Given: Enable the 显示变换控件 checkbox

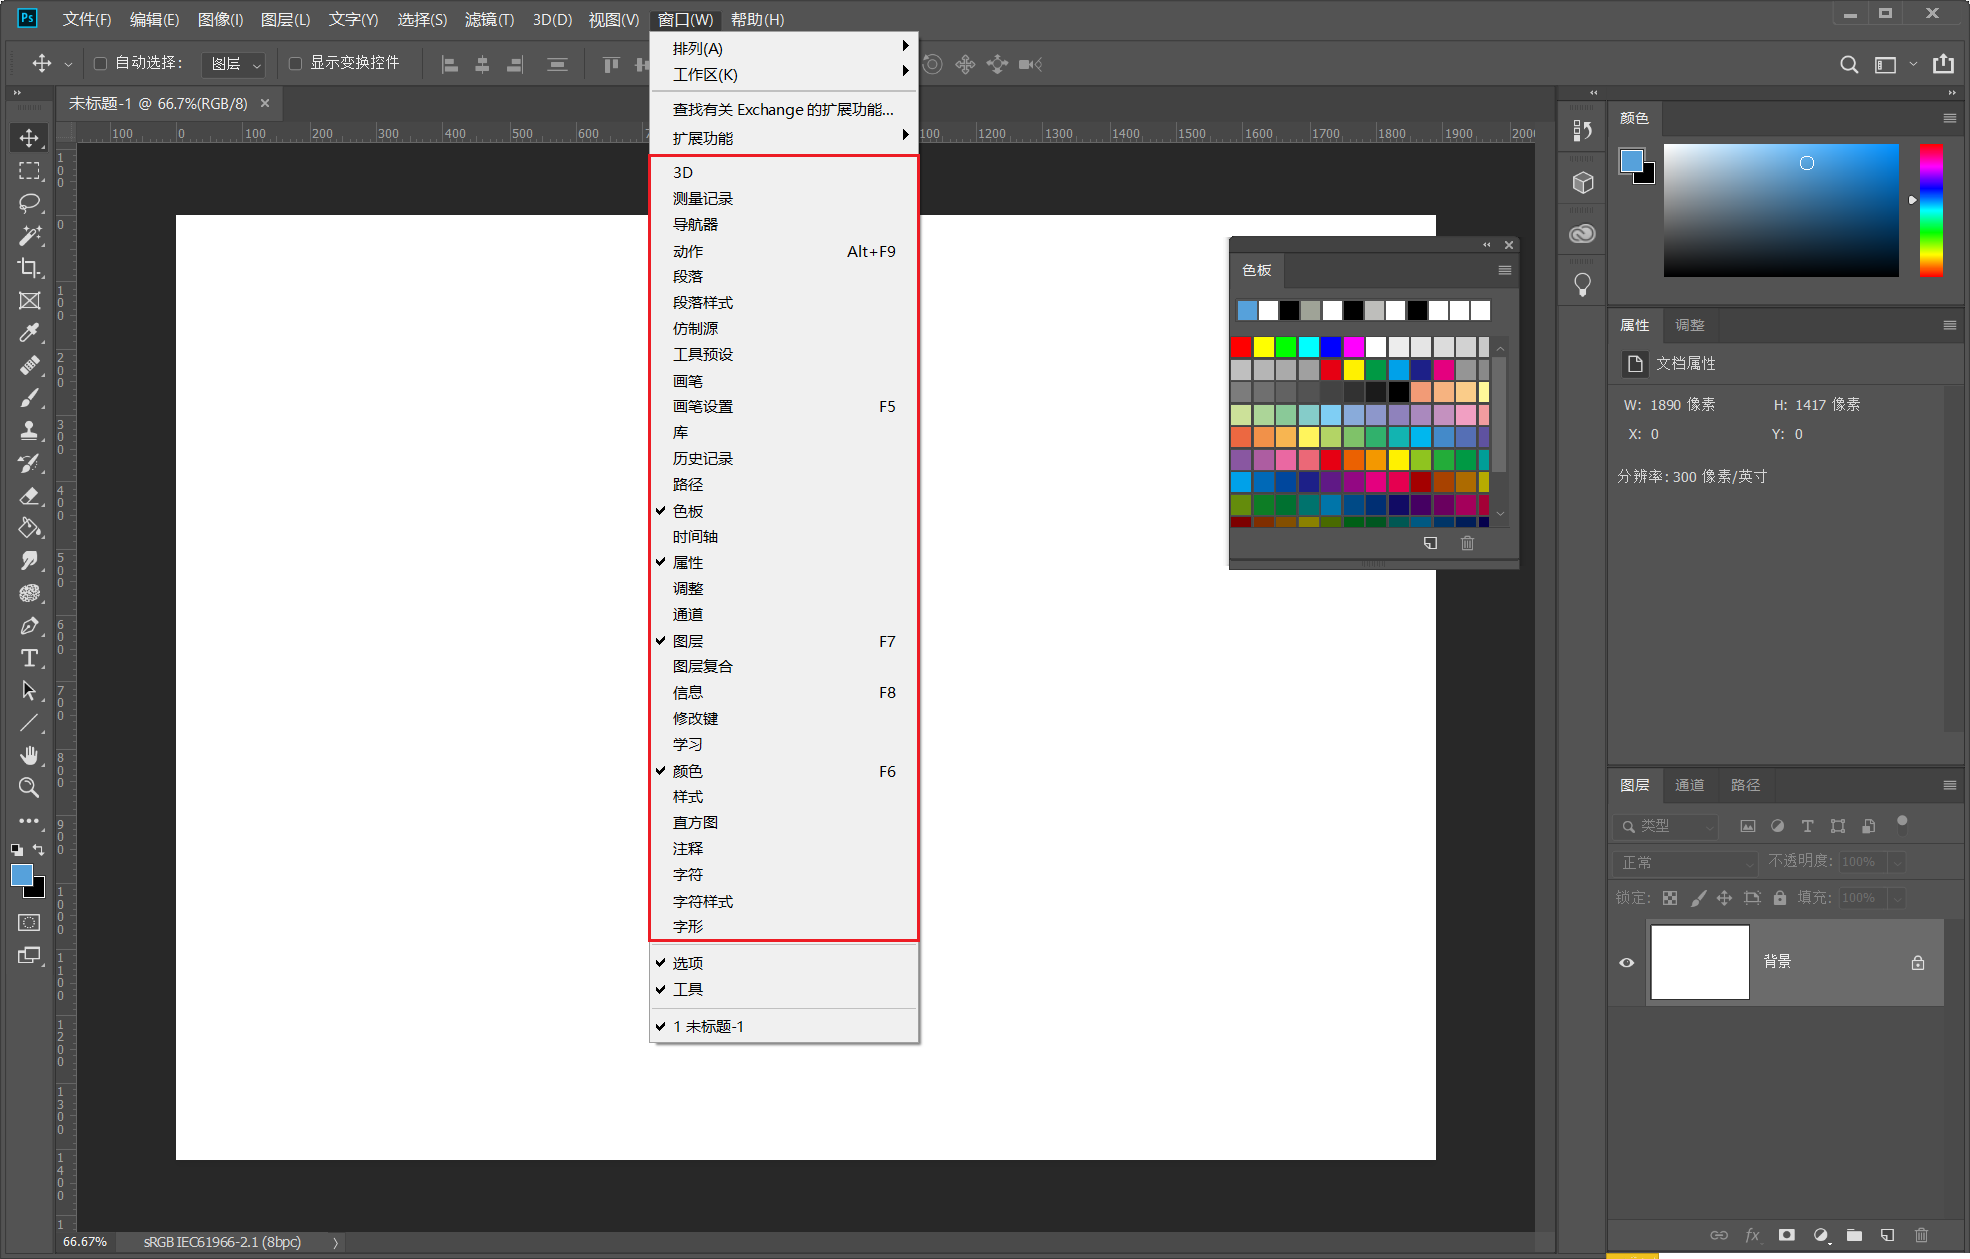Looking at the screenshot, I should coord(295,63).
